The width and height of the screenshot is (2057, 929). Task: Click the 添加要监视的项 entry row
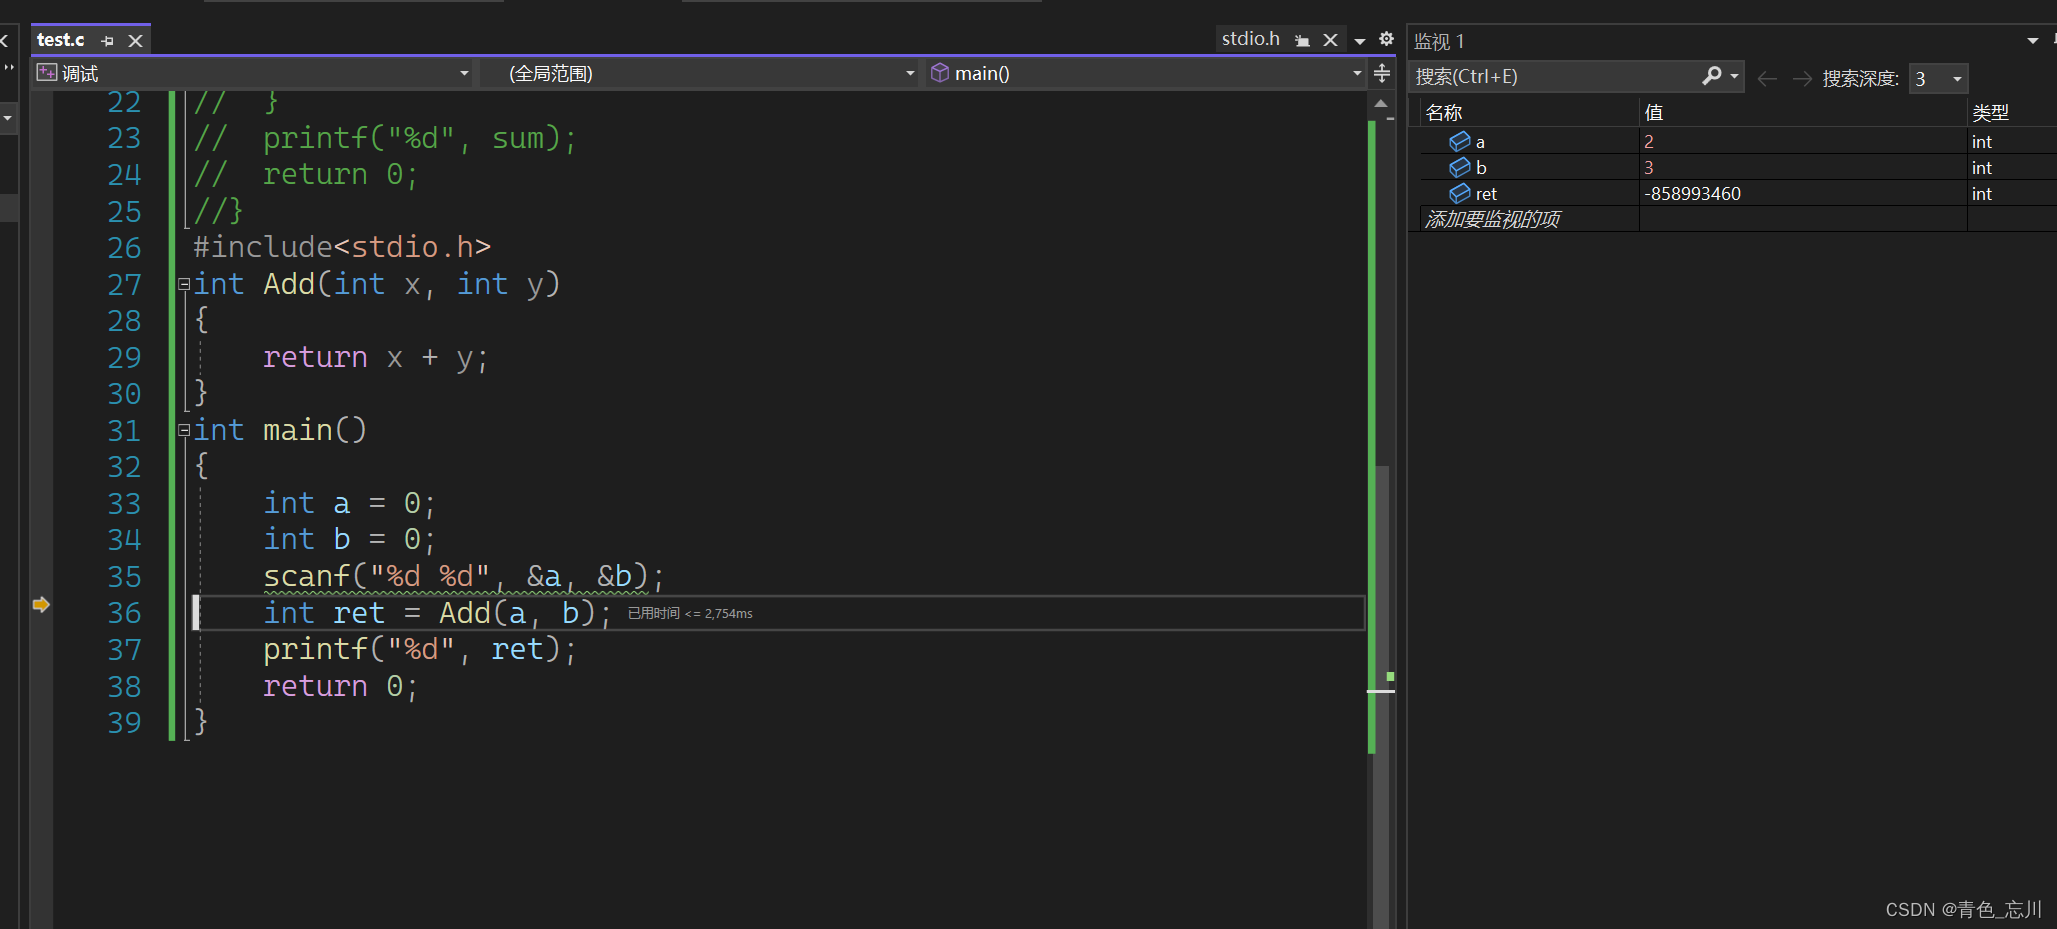(x=1492, y=219)
